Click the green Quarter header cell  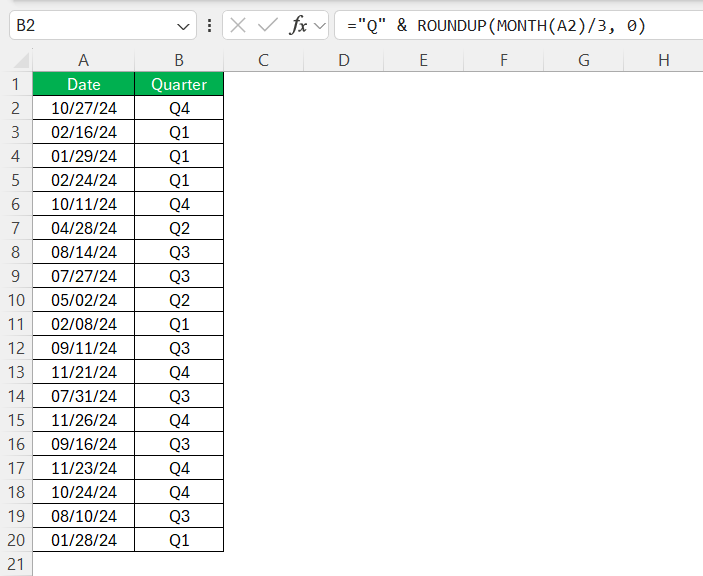[179, 84]
